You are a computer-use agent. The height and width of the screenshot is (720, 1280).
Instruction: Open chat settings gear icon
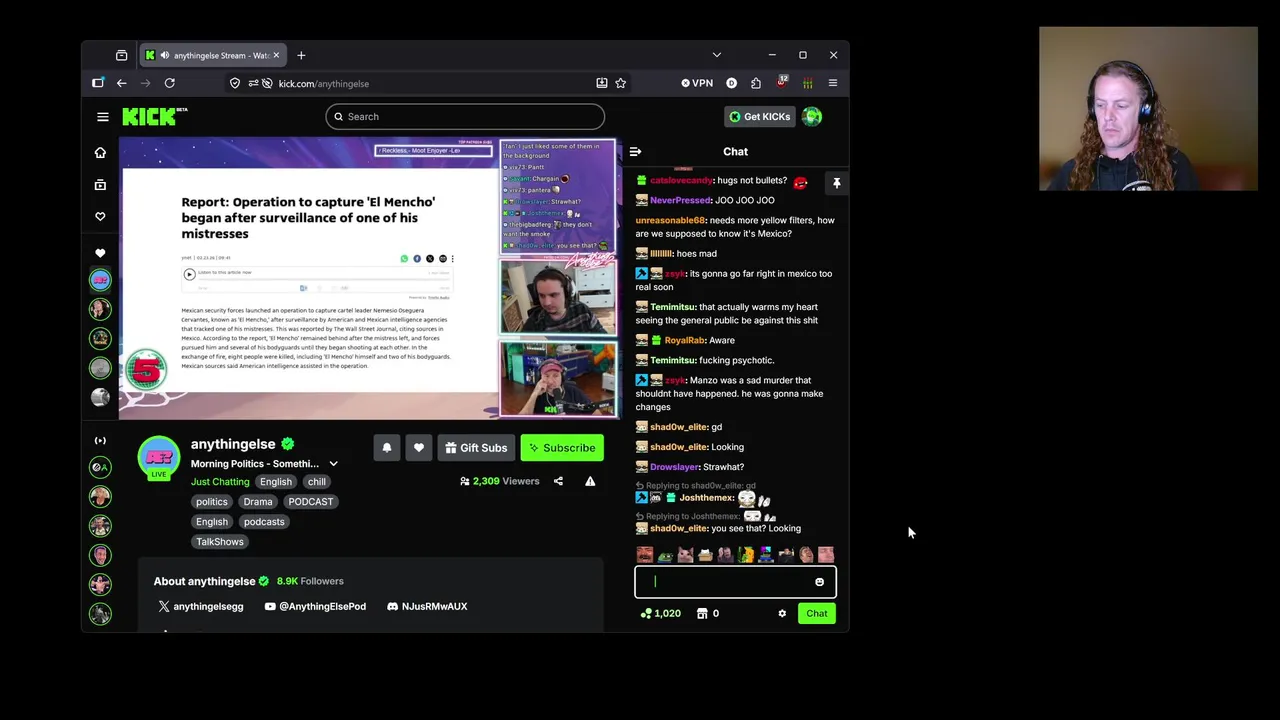(782, 614)
